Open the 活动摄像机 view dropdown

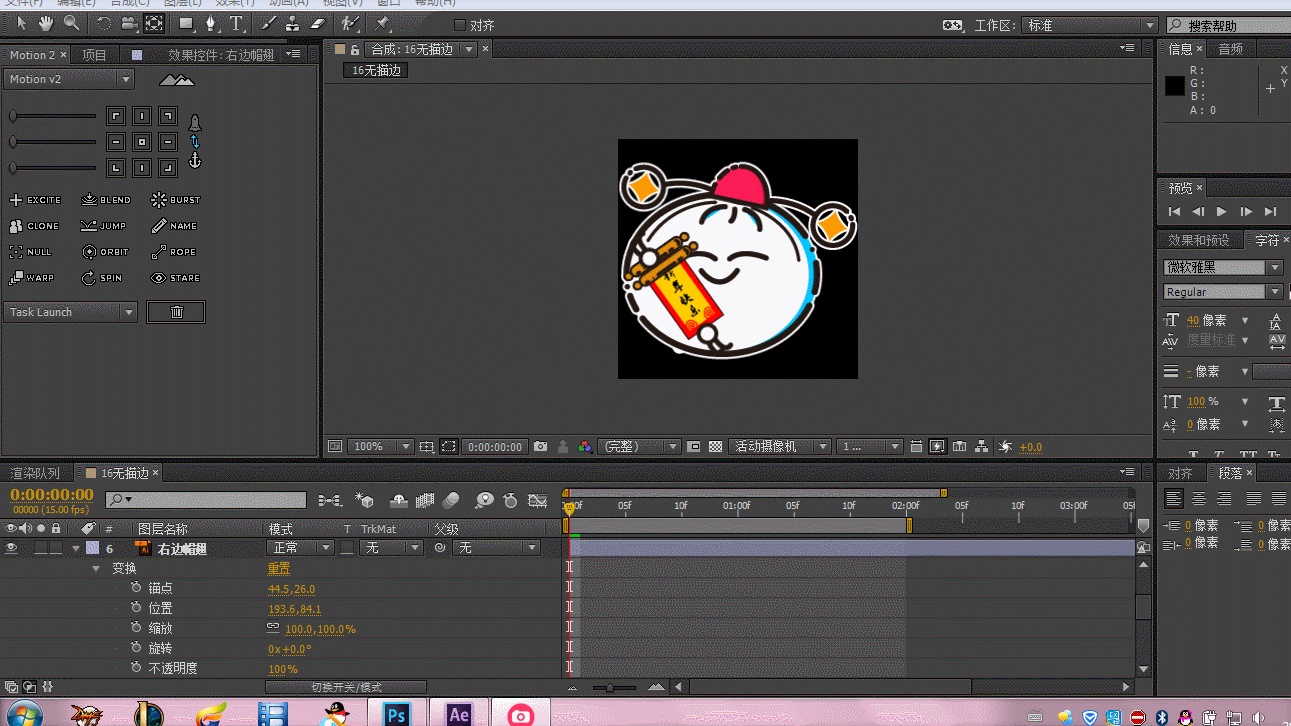pyautogui.click(x=780, y=447)
